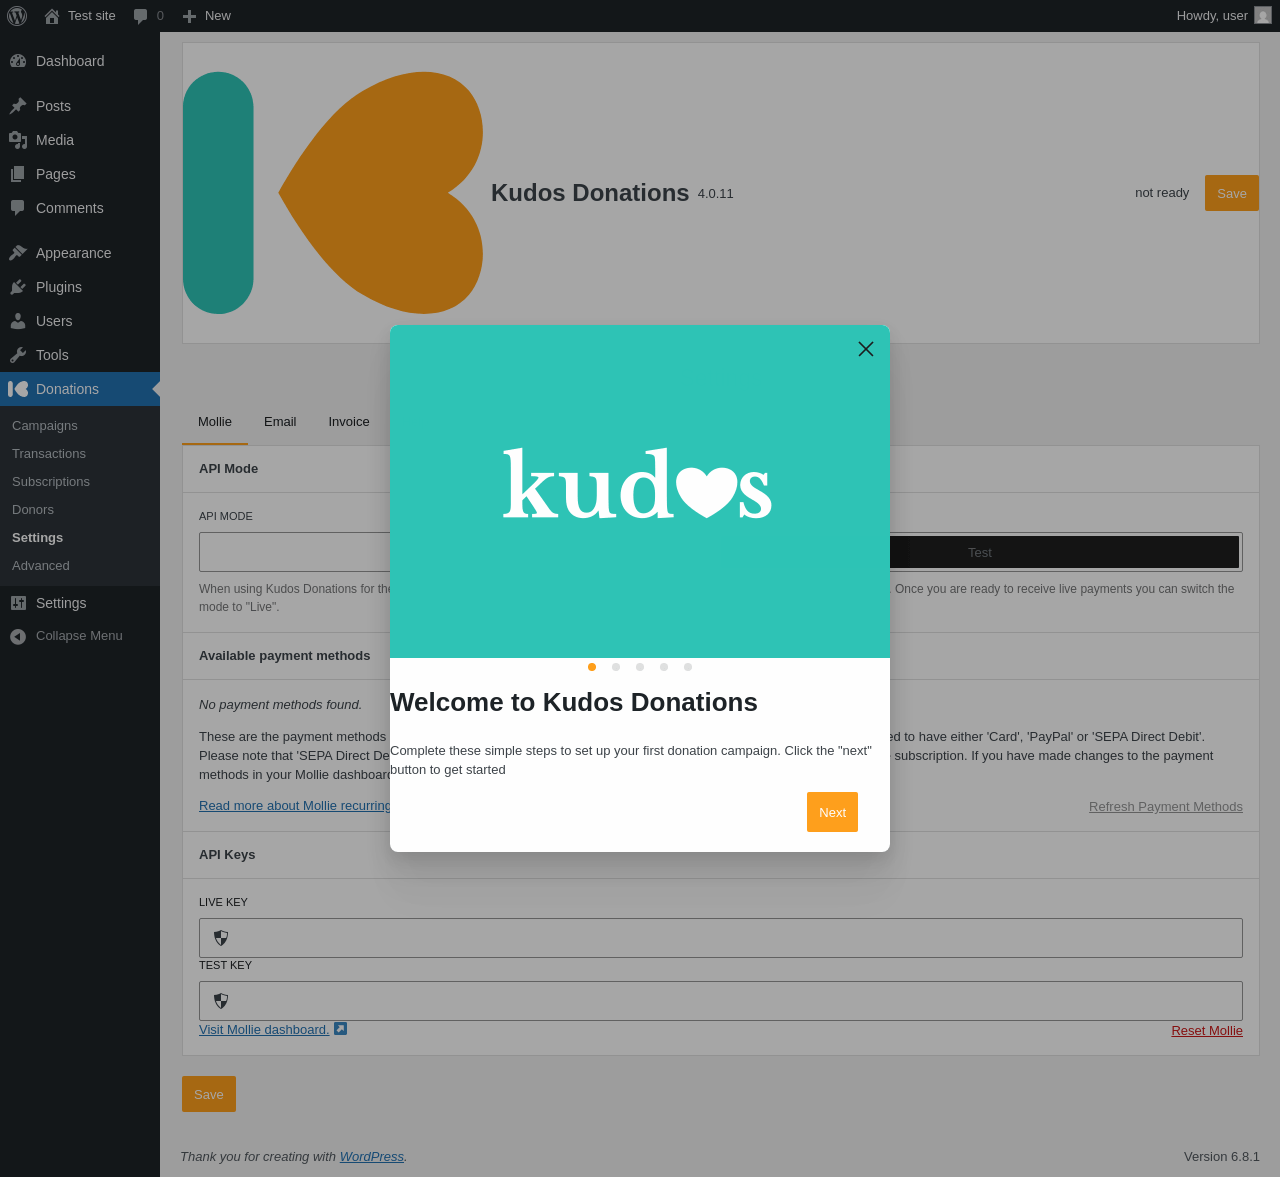
Task: Click Next in the welcome dialog
Action: click(x=832, y=812)
